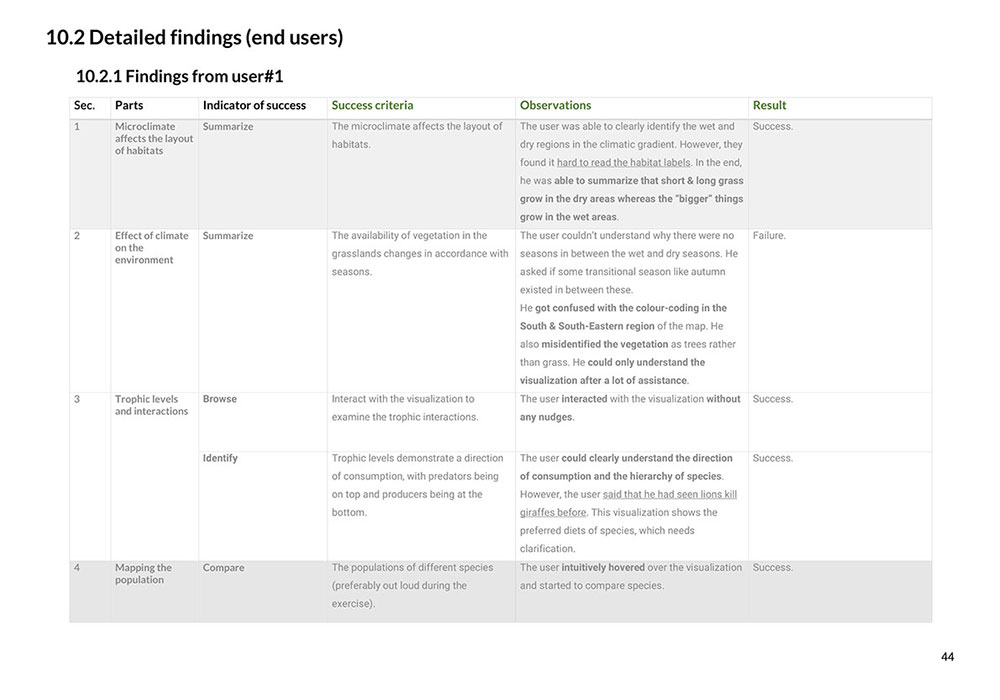The width and height of the screenshot is (1000, 700).
Task: Click the 'Sec.' column header
Action: click(x=84, y=105)
